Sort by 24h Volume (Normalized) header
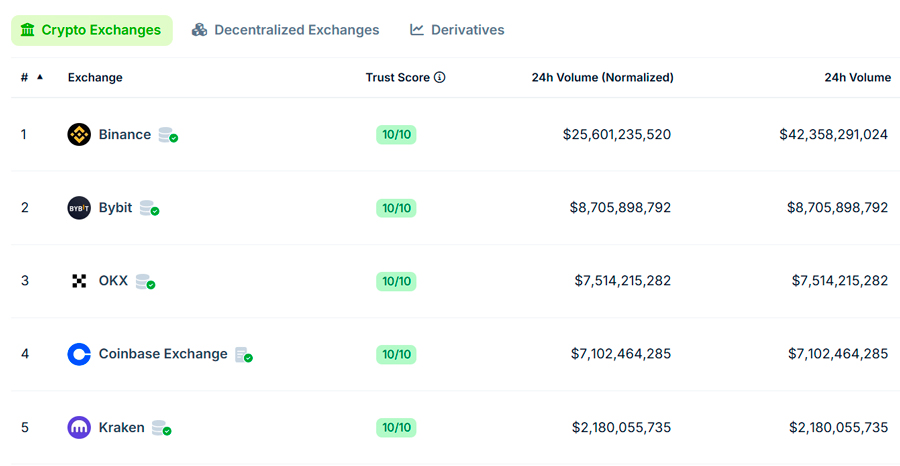Viewport: 900px width, 466px height. [x=603, y=77]
